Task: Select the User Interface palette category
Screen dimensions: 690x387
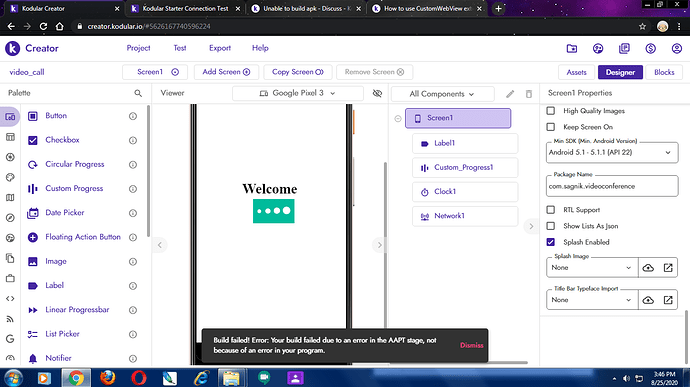Action: coord(10,117)
